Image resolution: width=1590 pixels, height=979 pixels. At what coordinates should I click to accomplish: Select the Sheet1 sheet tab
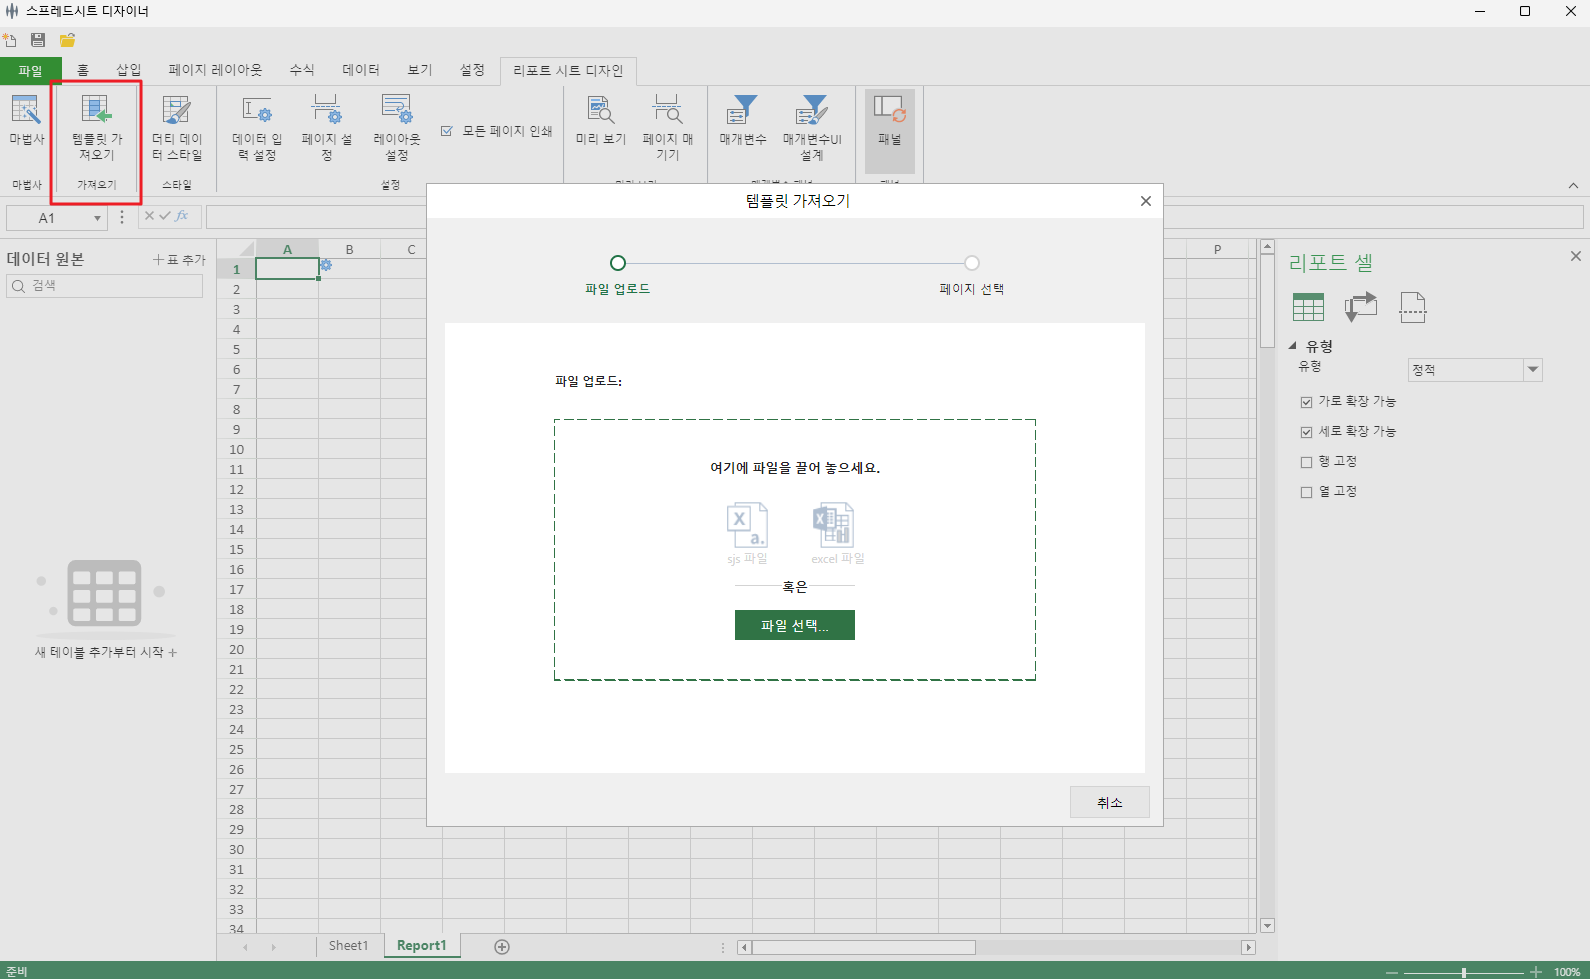348,946
